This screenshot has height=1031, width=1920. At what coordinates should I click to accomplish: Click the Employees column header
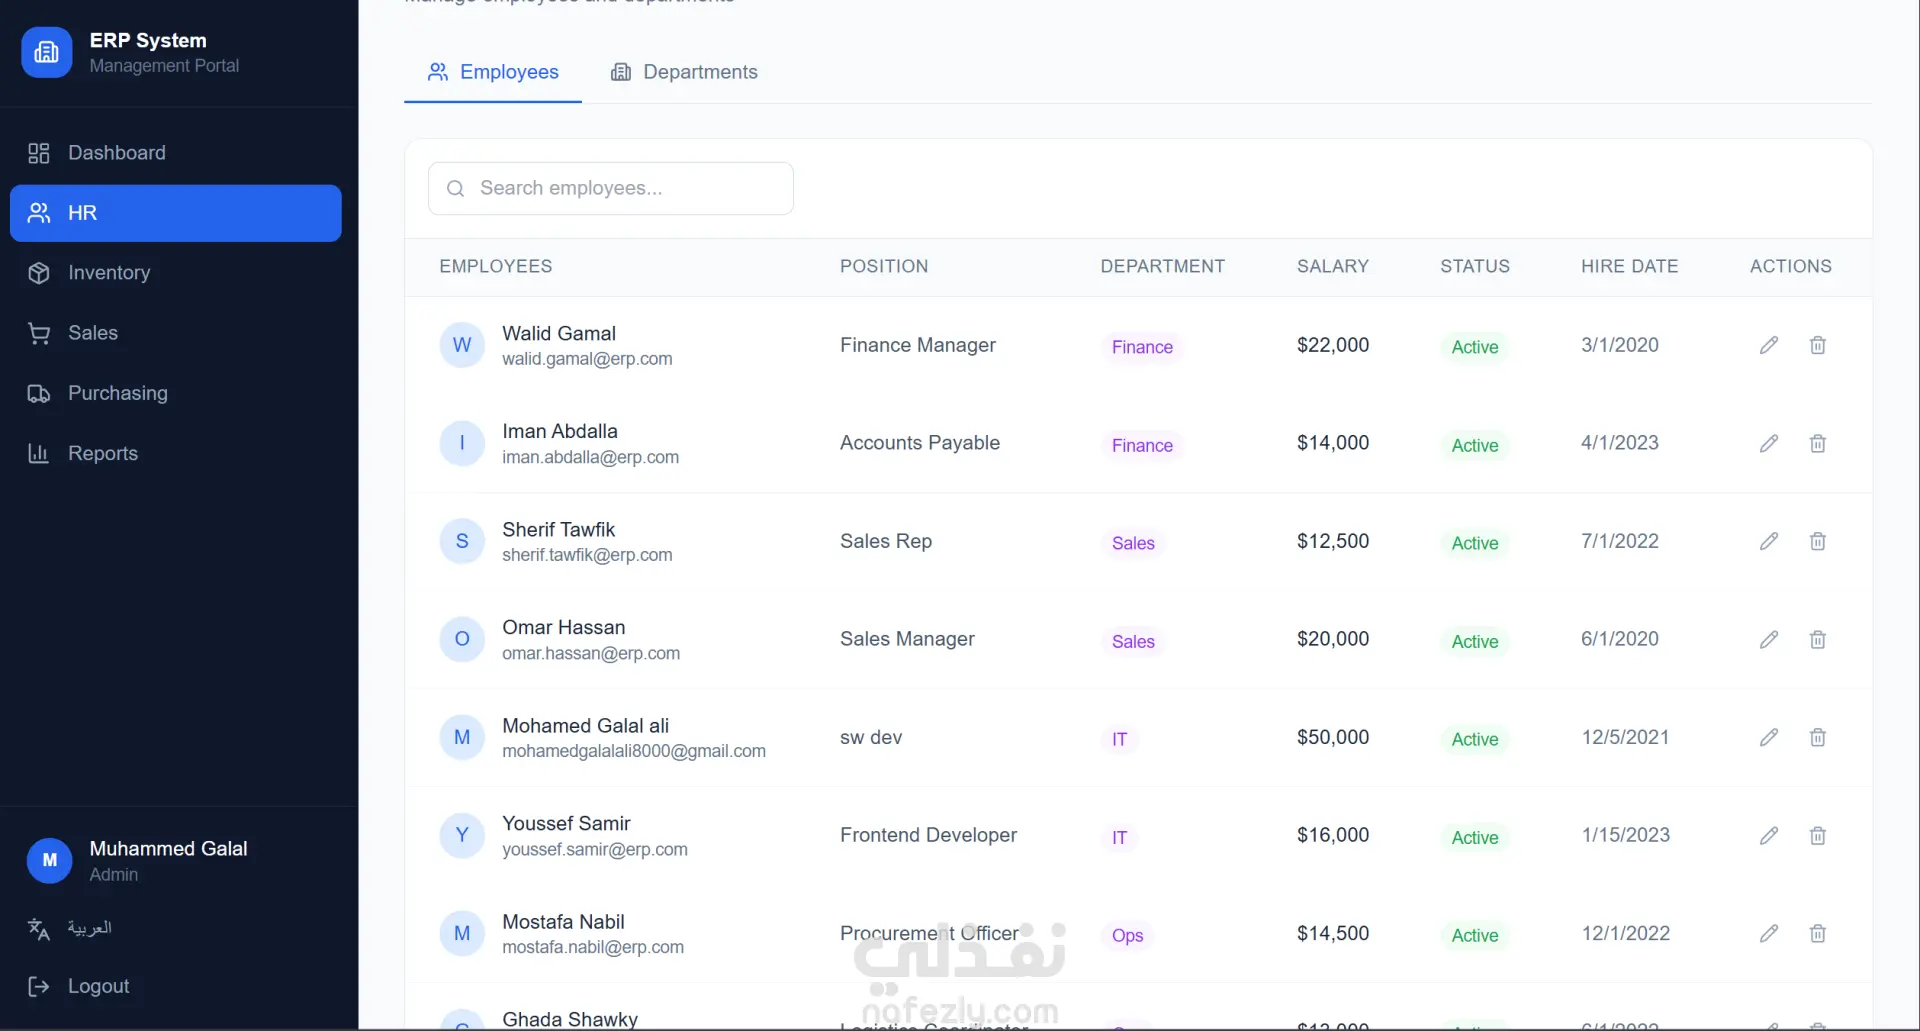(x=496, y=266)
